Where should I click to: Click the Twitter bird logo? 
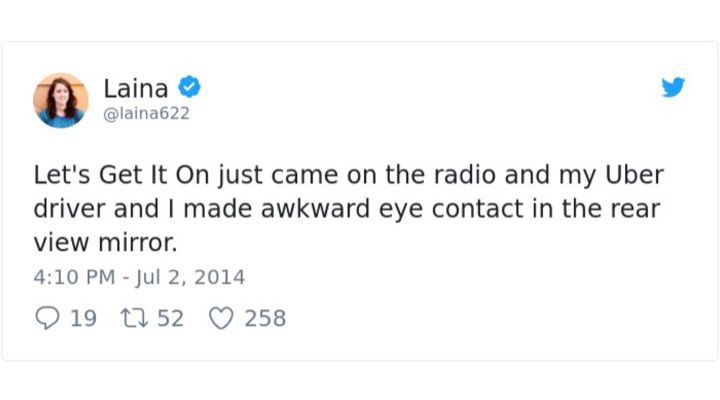pos(673,88)
